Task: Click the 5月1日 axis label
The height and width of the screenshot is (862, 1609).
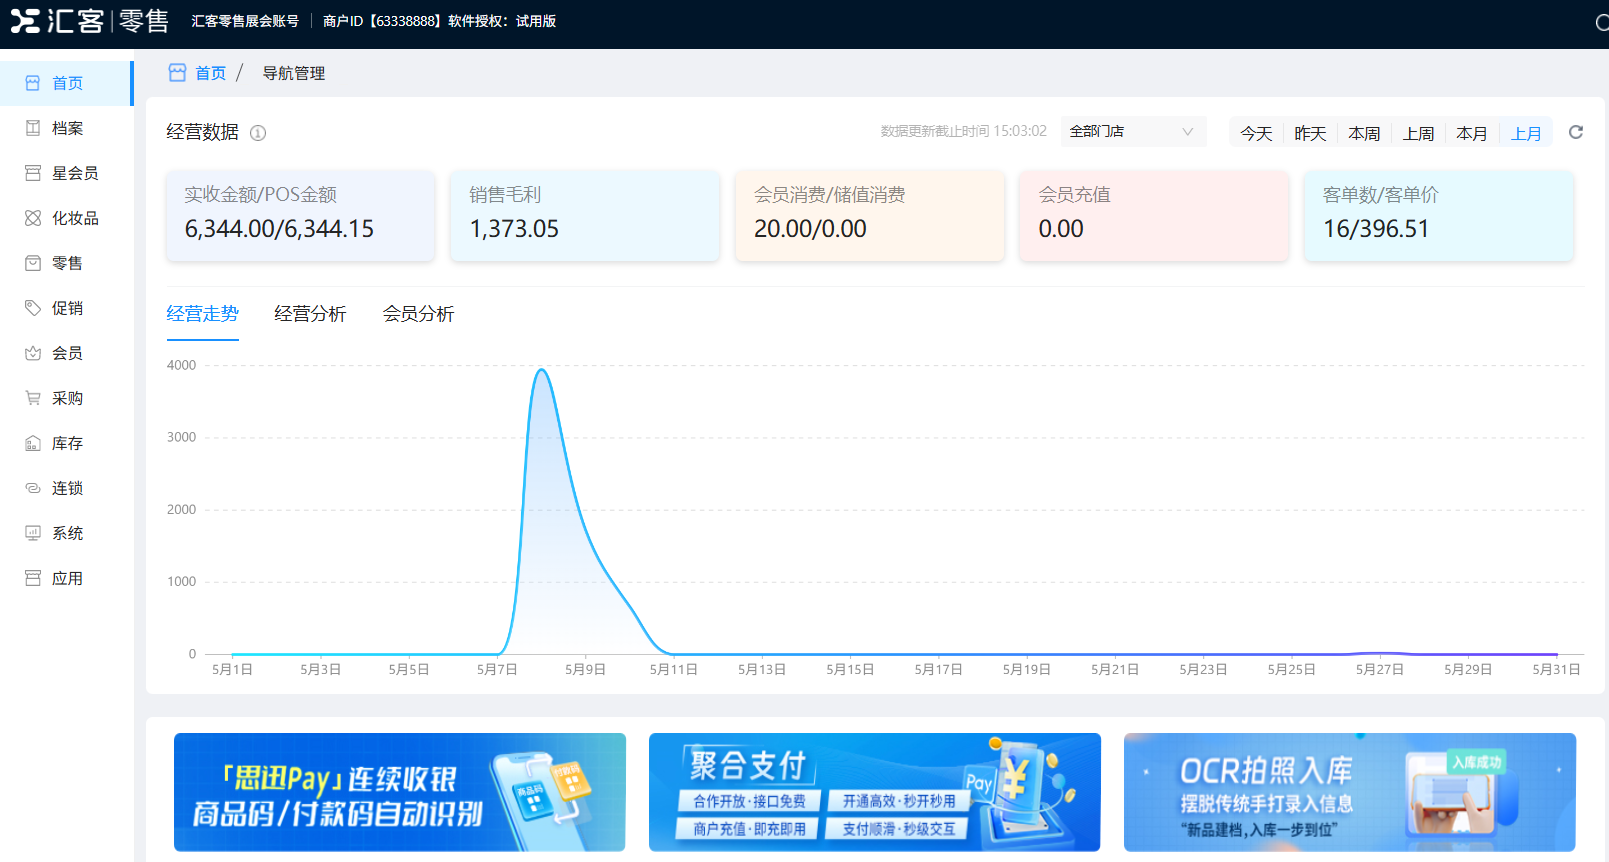Action: point(232,669)
